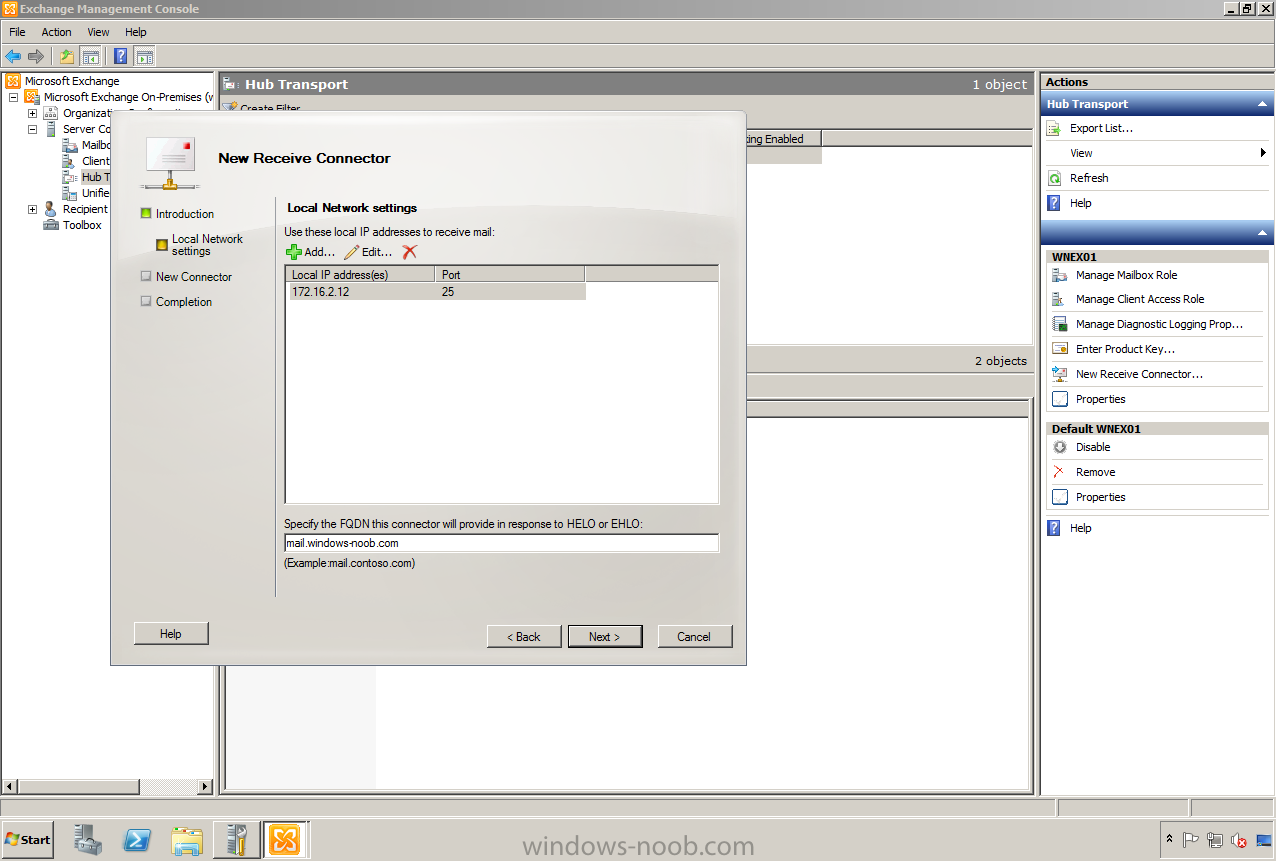
Task: Toggle Show/Hide Action Pane toolbar icon
Action: [x=144, y=56]
